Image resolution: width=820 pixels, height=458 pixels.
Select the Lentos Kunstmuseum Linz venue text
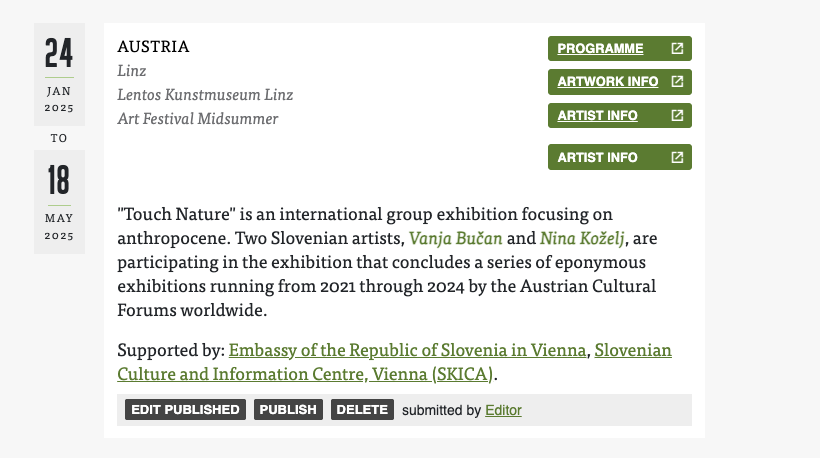pos(205,95)
